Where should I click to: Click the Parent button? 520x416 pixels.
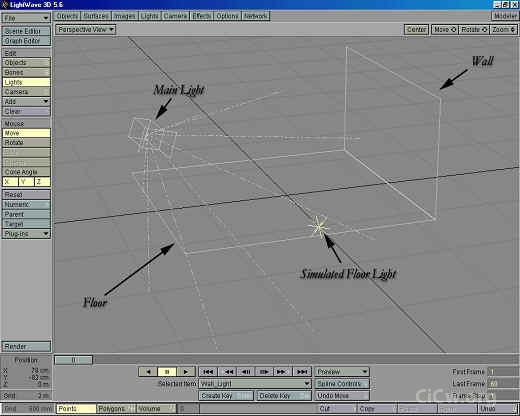[x=26, y=214]
